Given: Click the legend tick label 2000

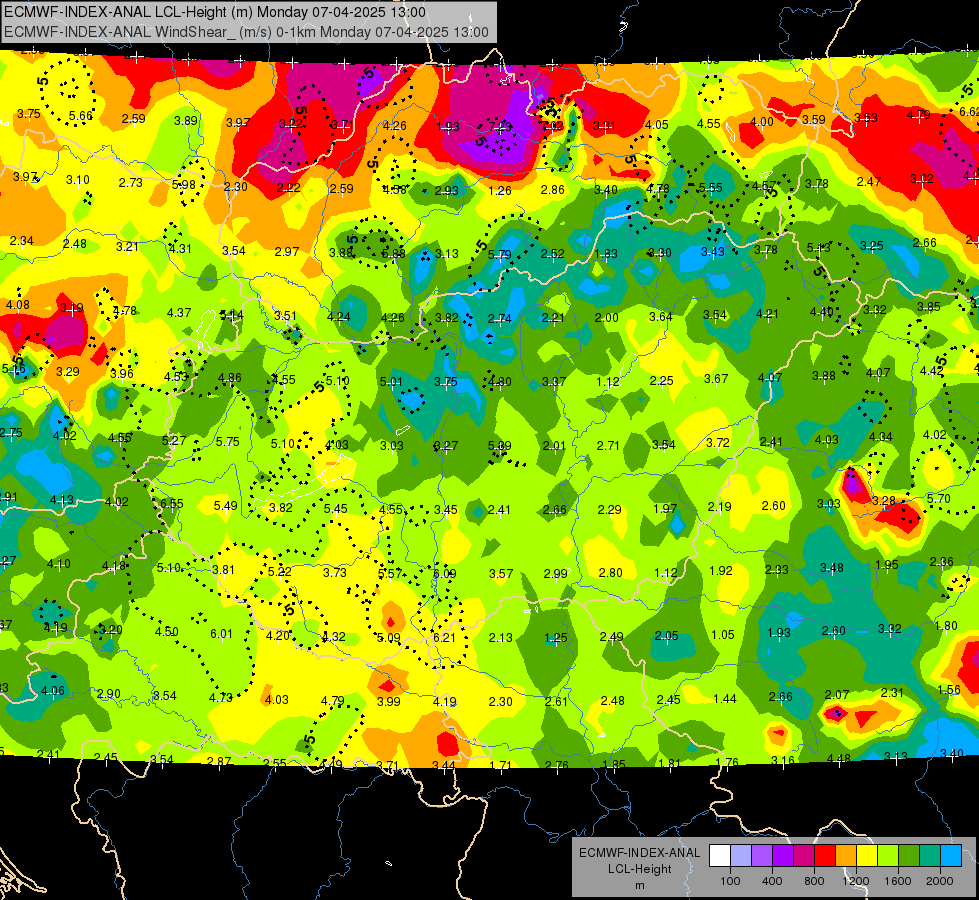Looking at the screenshot, I should coord(940,881).
